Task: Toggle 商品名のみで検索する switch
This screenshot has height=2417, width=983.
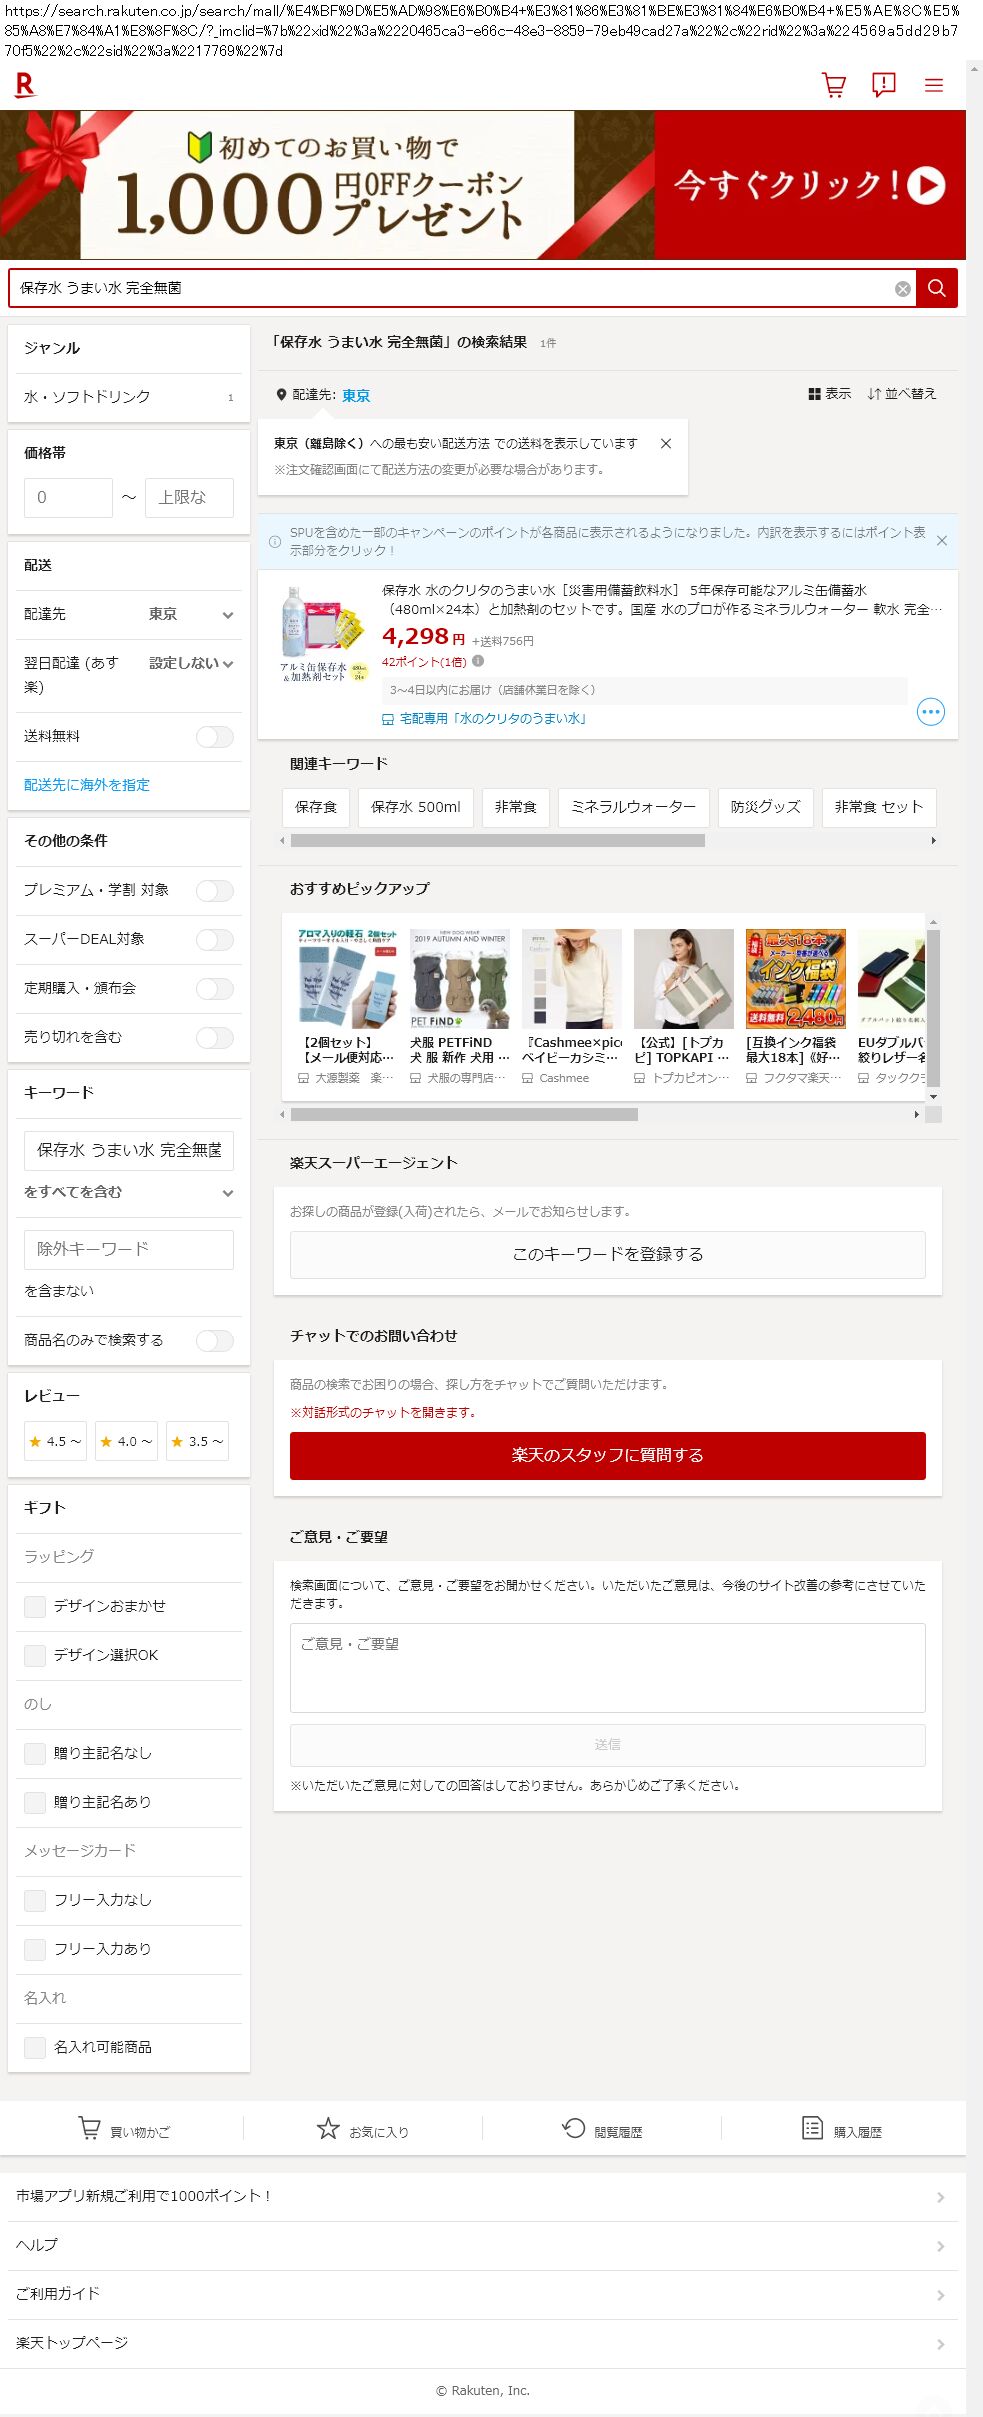Action: [x=214, y=1341]
